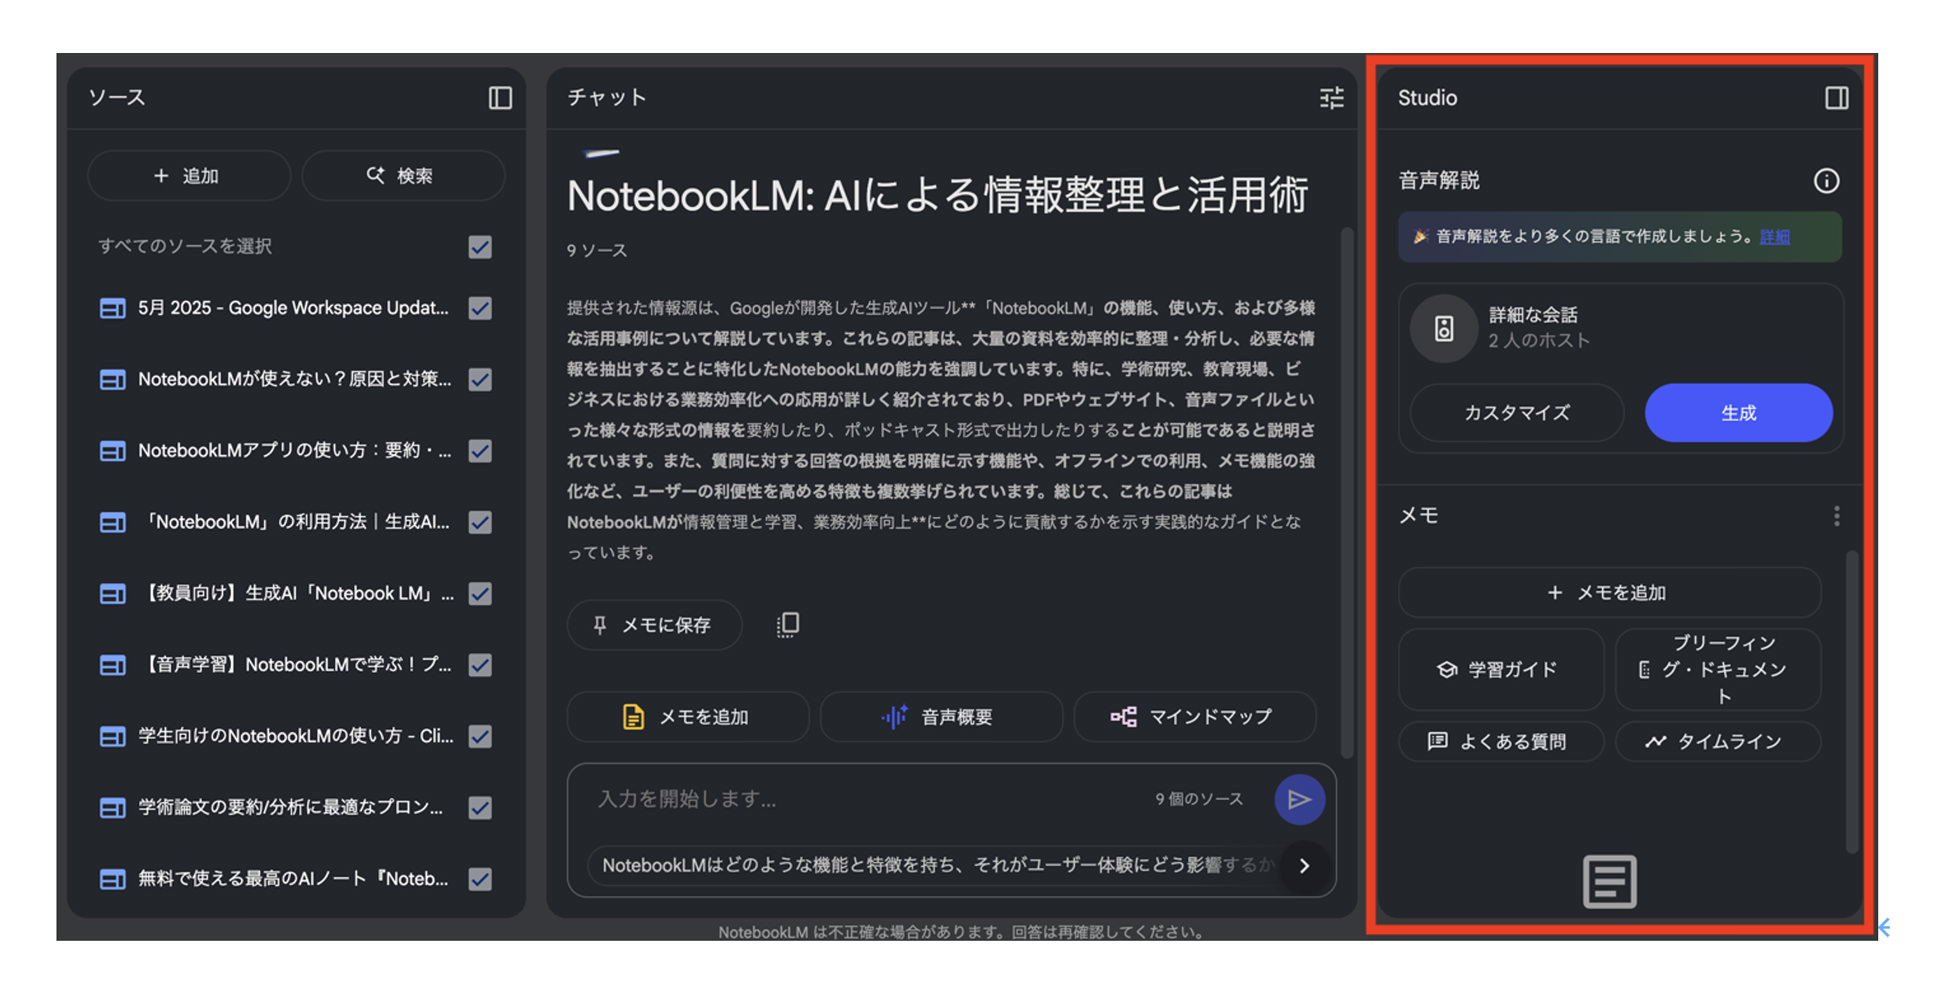Create a 学習ガイド study guide
Viewport: 1938px width, 988px height.
pos(1501,670)
